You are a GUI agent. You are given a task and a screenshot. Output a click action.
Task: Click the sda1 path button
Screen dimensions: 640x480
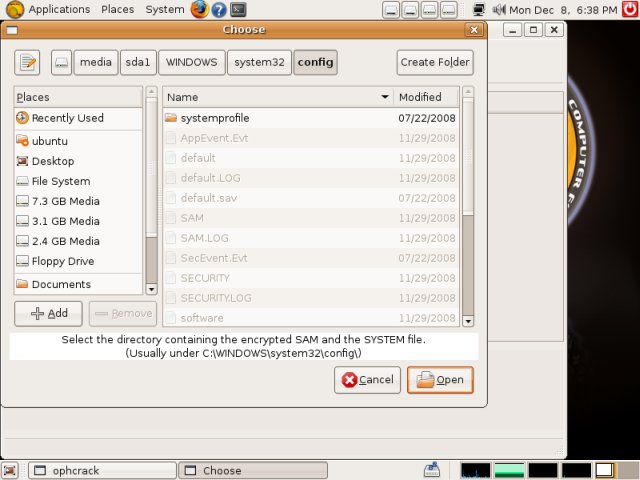138,62
